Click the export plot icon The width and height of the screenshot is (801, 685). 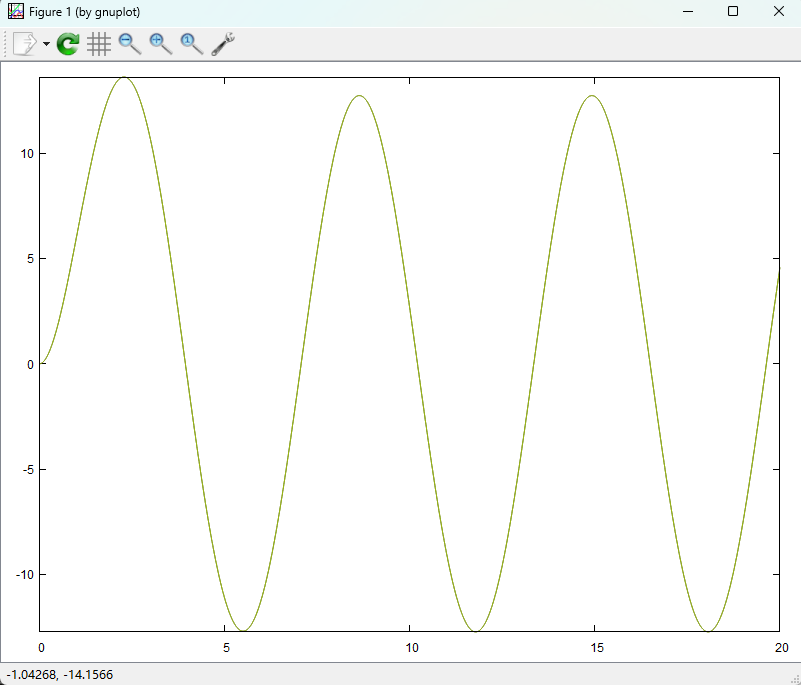(x=25, y=44)
